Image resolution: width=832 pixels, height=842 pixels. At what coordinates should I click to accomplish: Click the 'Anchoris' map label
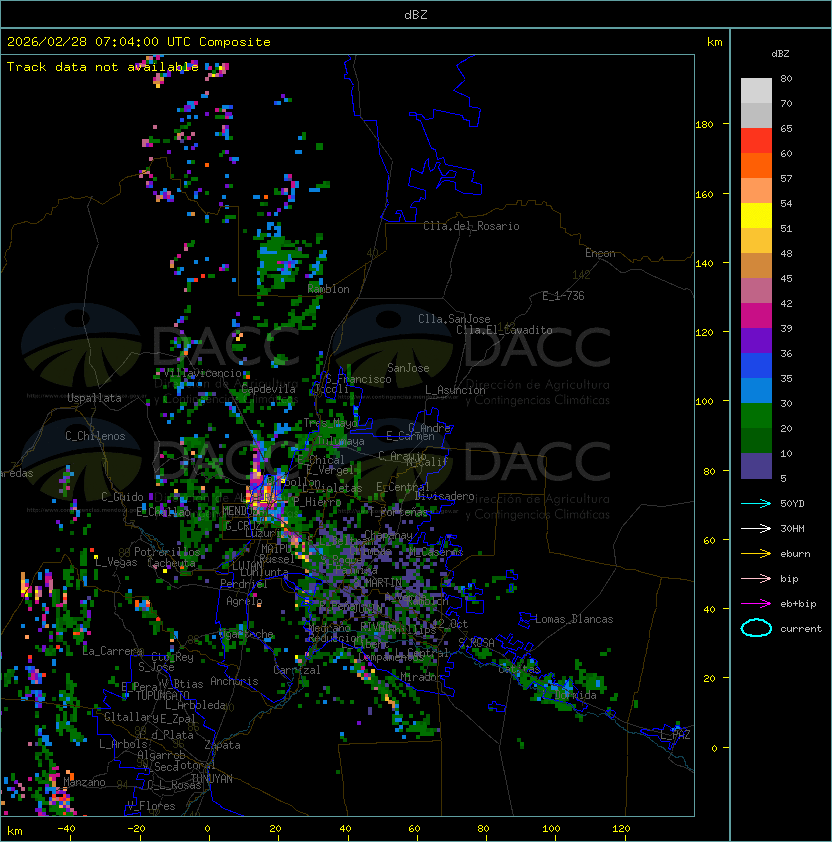point(234,681)
